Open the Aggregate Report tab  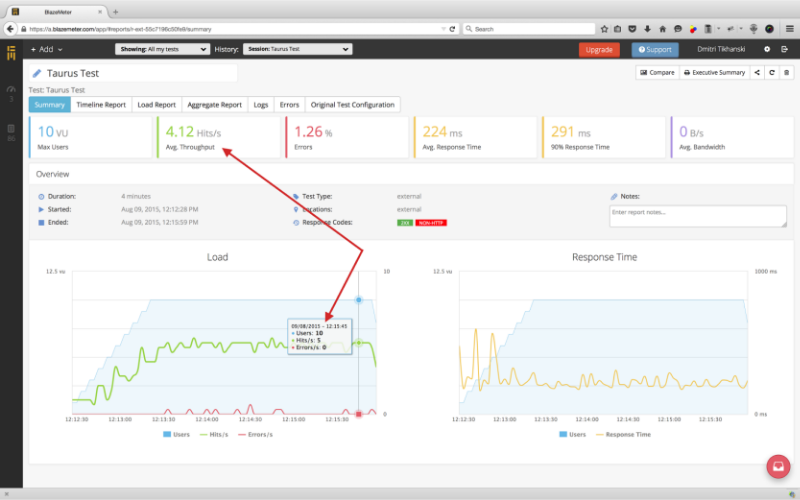point(214,105)
